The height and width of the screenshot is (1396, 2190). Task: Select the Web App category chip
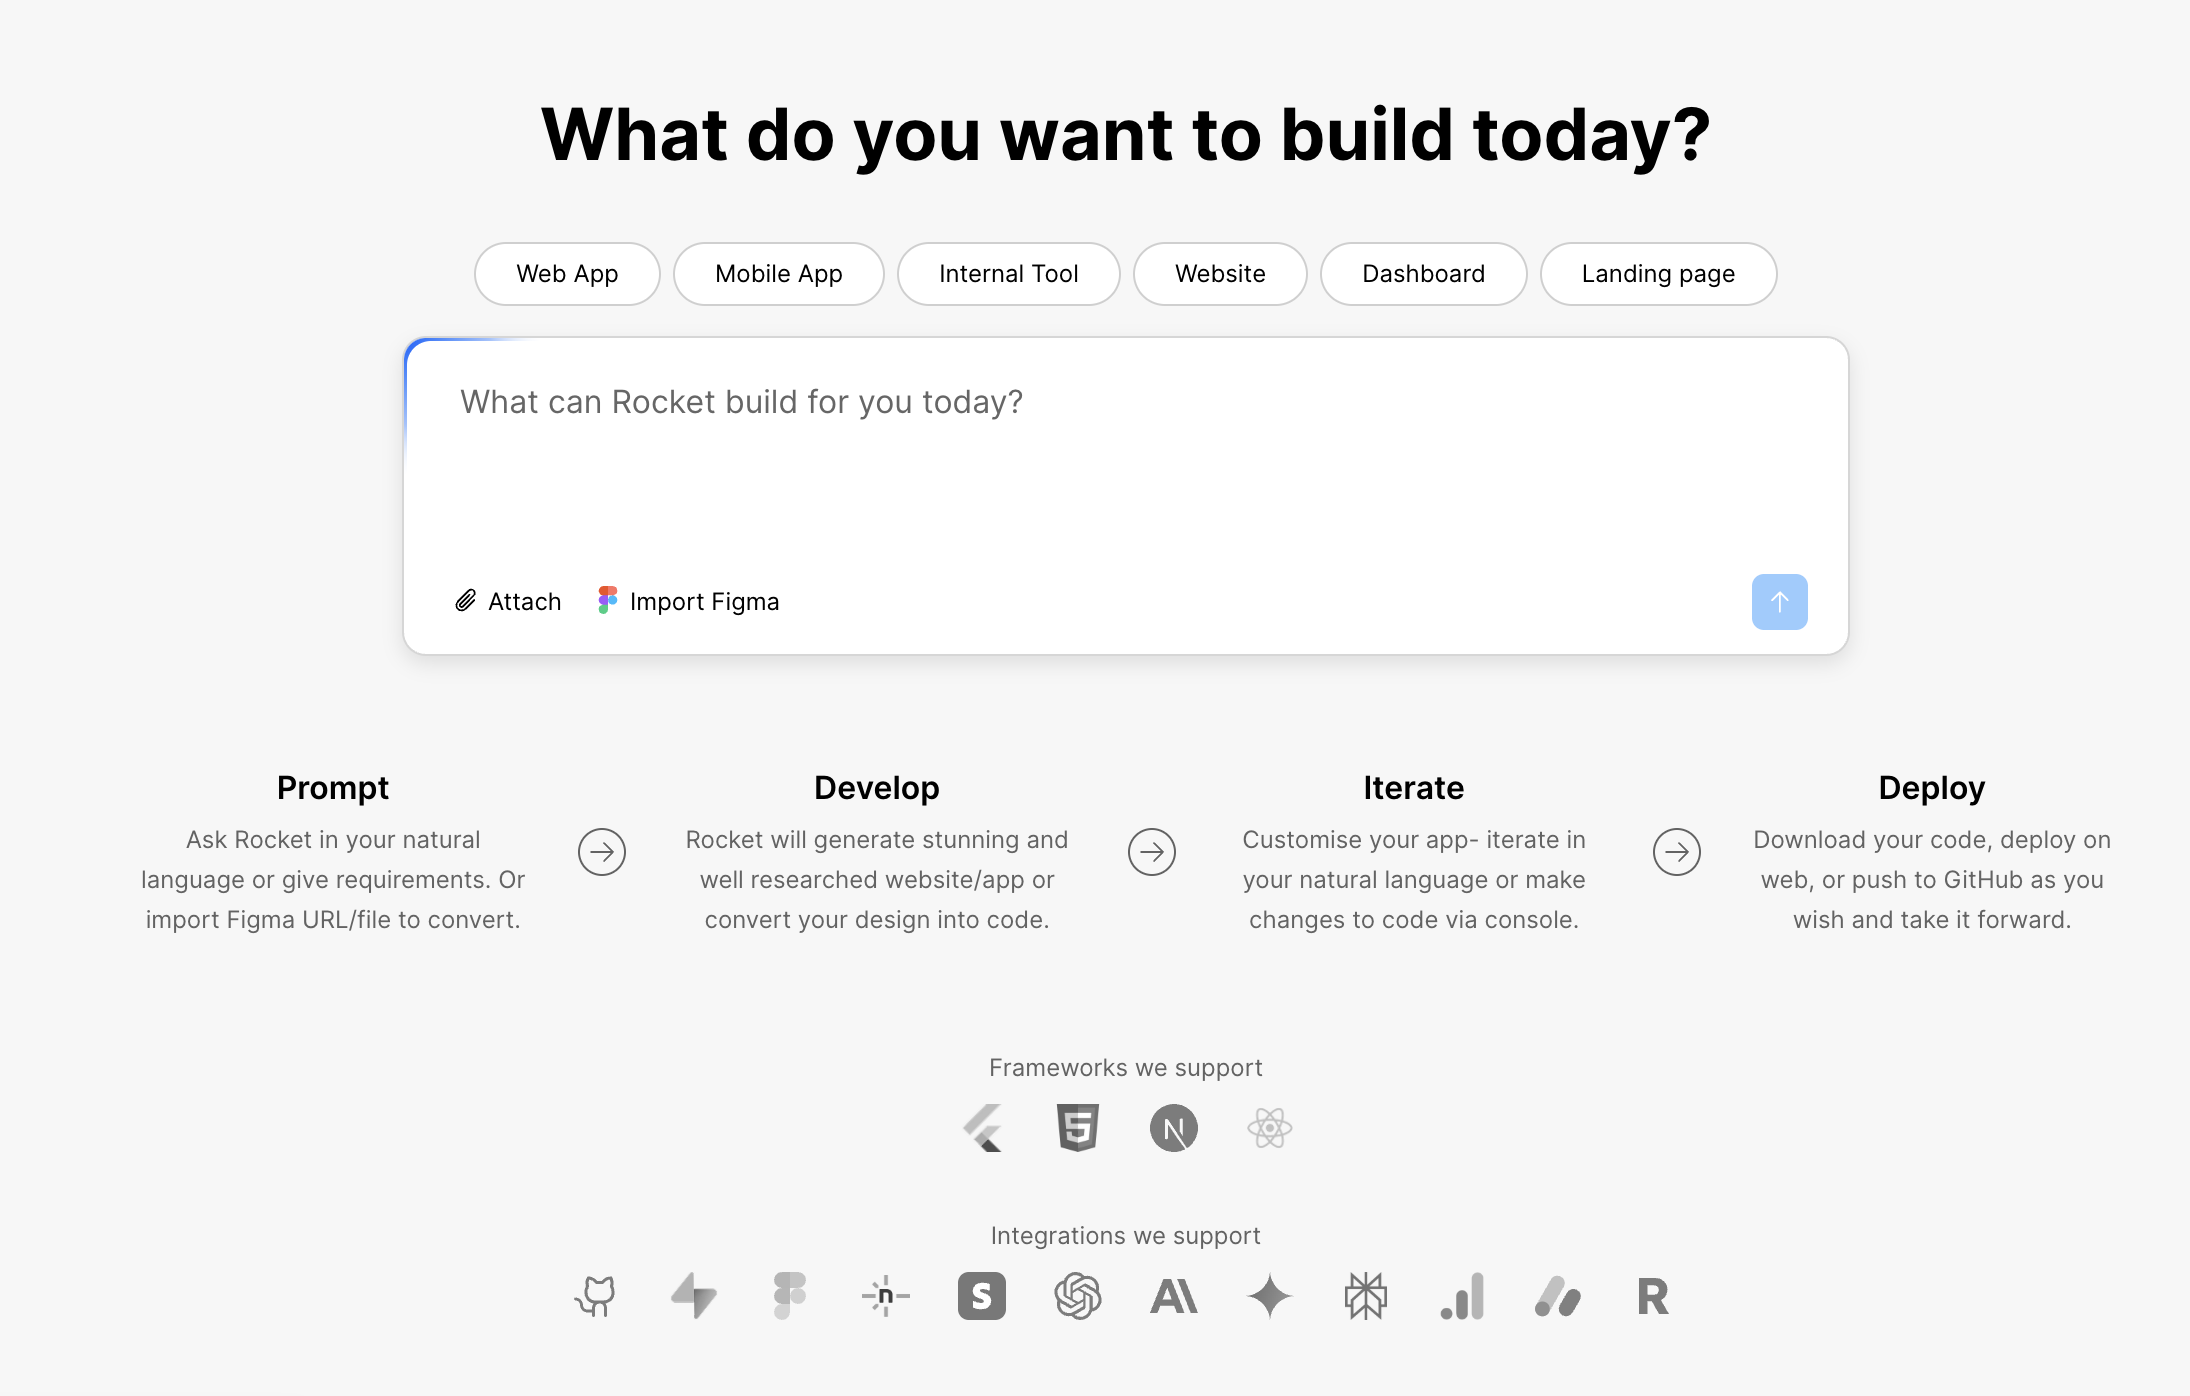coord(567,274)
